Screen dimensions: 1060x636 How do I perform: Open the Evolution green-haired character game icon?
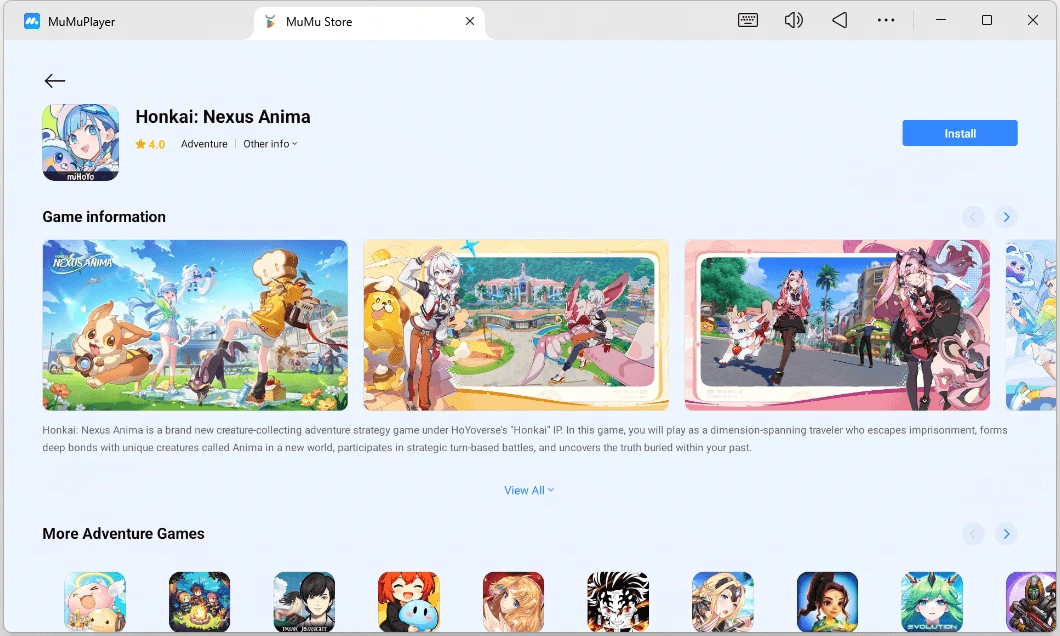click(x=932, y=602)
